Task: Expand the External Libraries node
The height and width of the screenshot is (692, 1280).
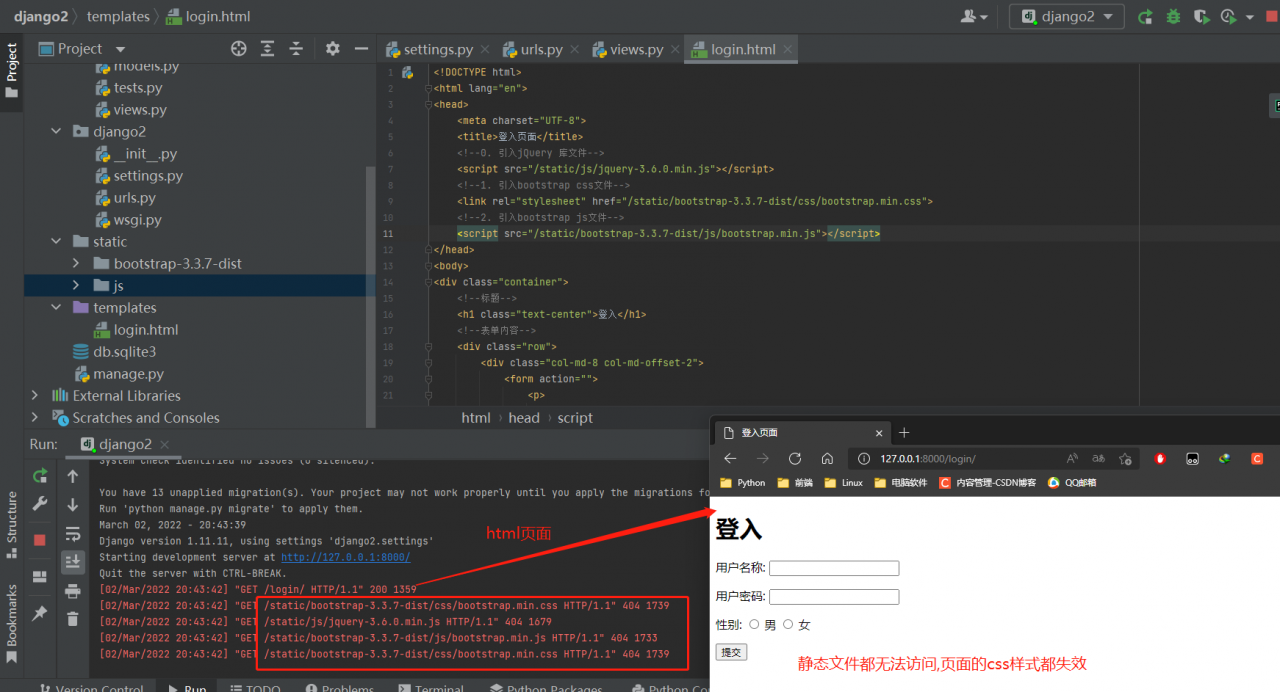Action: (35, 396)
